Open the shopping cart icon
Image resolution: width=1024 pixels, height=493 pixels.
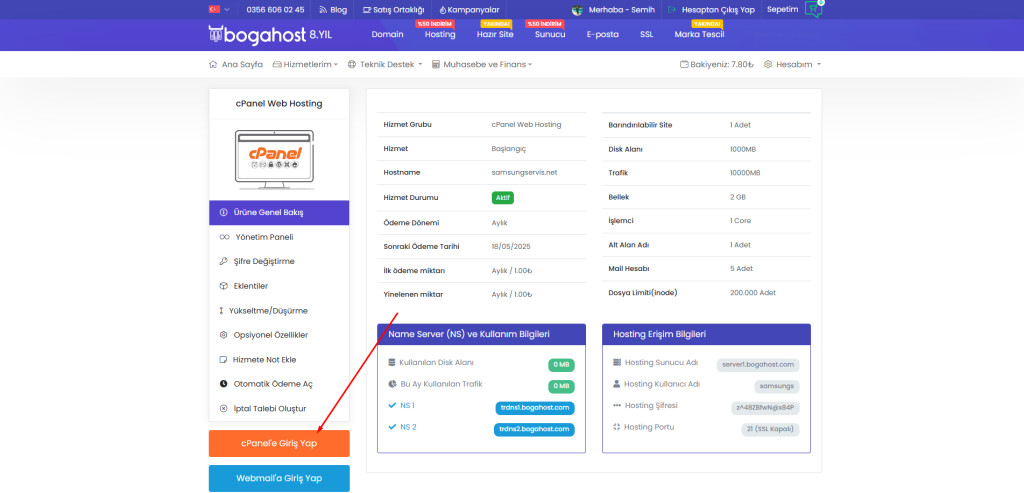(813, 9)
